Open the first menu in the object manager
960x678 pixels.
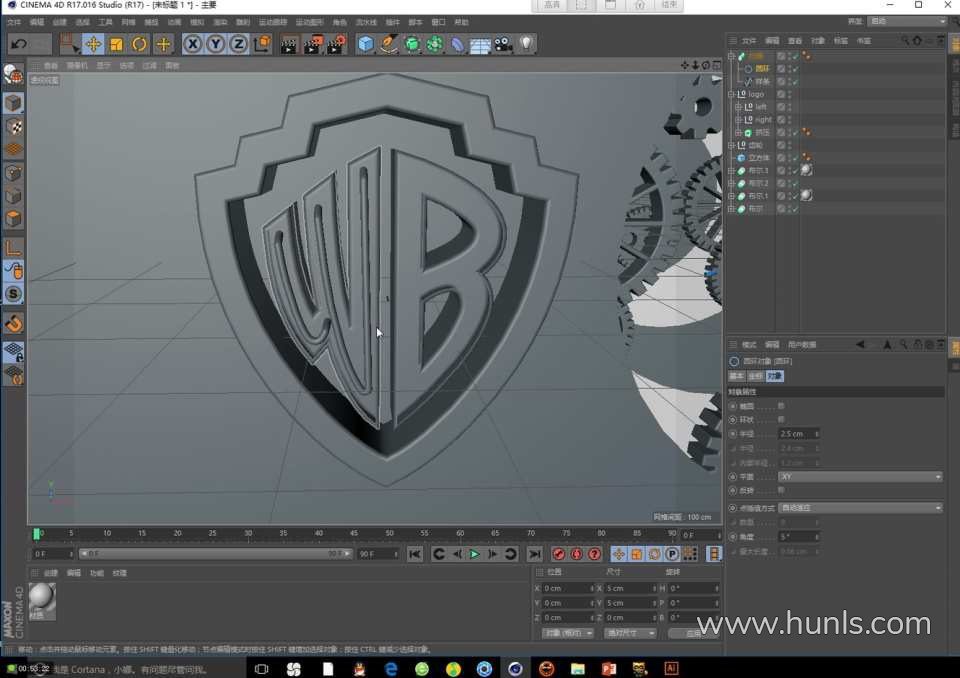[x=749, y=40]
